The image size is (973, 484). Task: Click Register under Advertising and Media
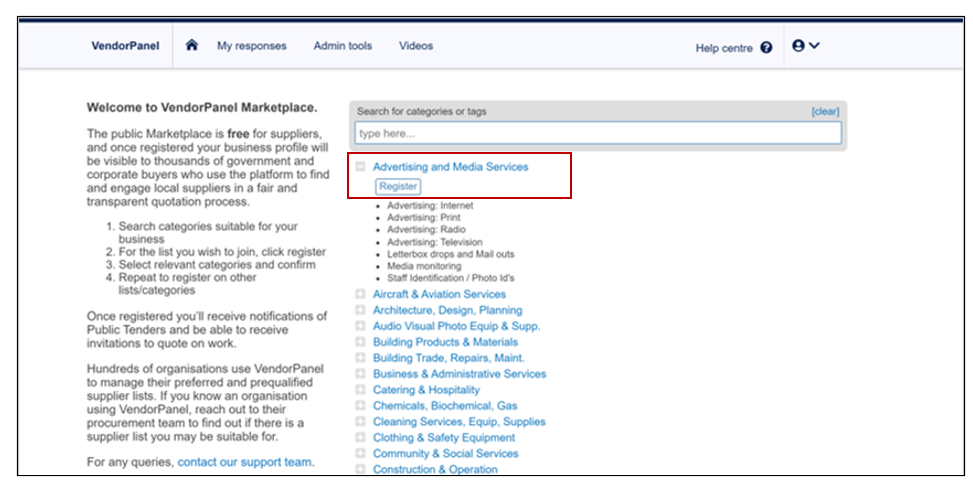(398, 186)
